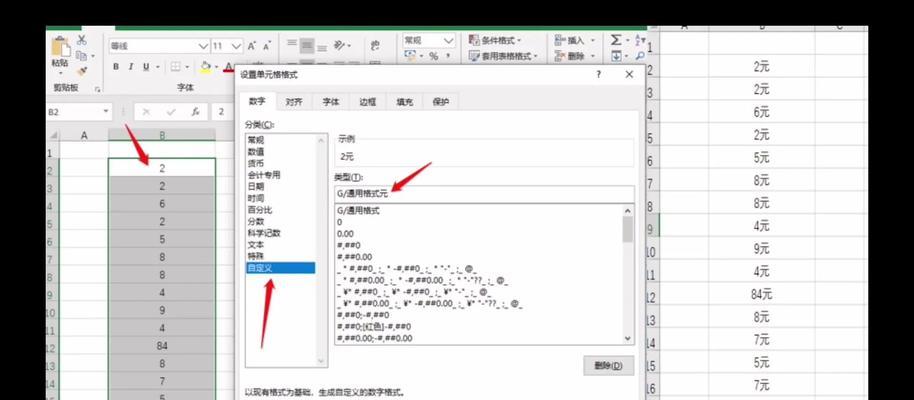Close the 设置单元格格式 dialog
This screenshot has width=914, height=400.
point(629,75)
